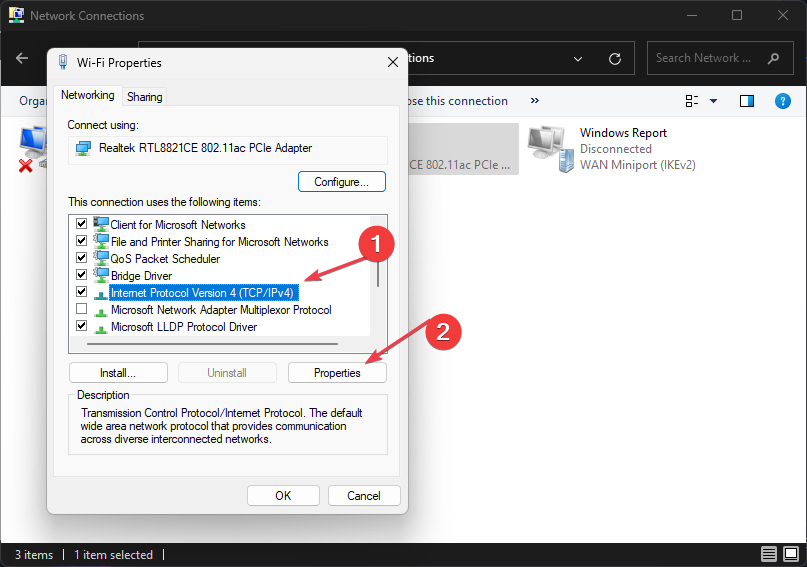
Task: Toggle the Bridge Driver checkbox
Action: (x=81, y=275)
